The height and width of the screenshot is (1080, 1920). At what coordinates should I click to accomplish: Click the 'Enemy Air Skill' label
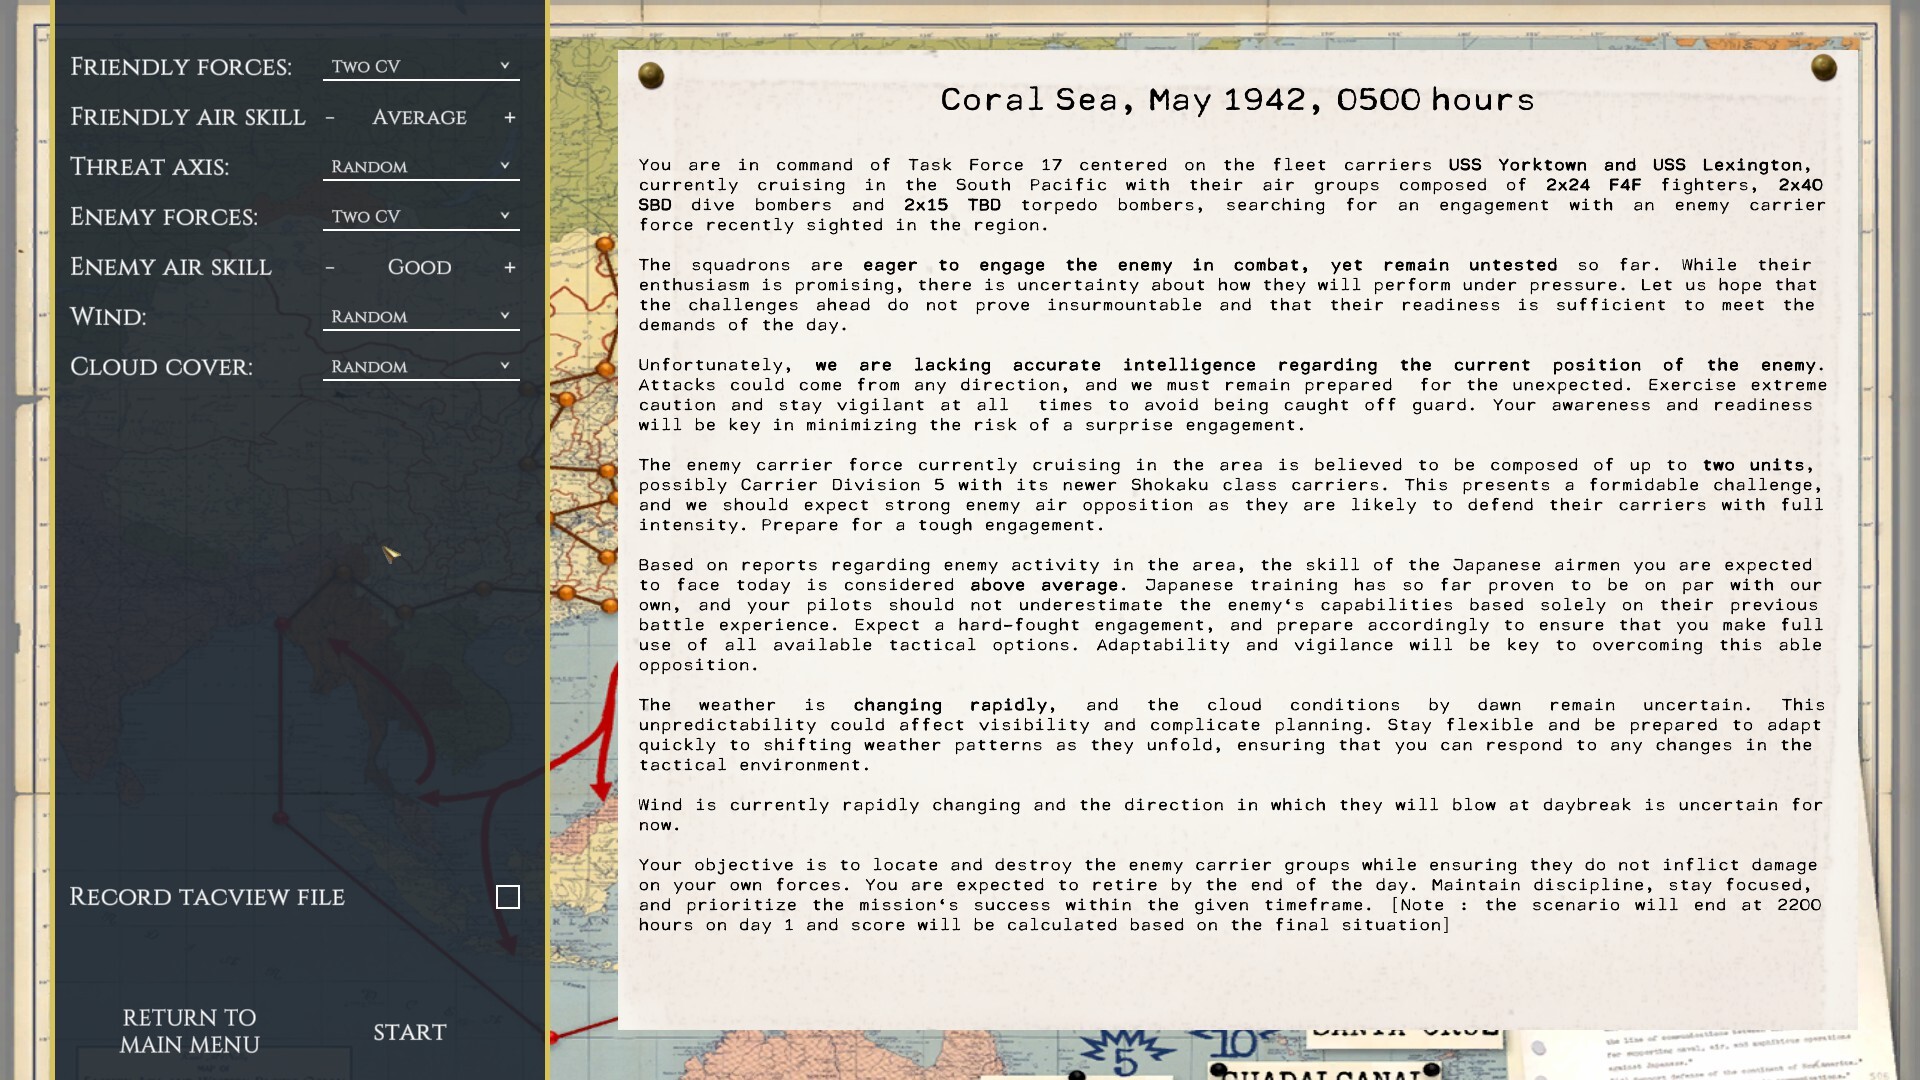[x=171, y=267]
